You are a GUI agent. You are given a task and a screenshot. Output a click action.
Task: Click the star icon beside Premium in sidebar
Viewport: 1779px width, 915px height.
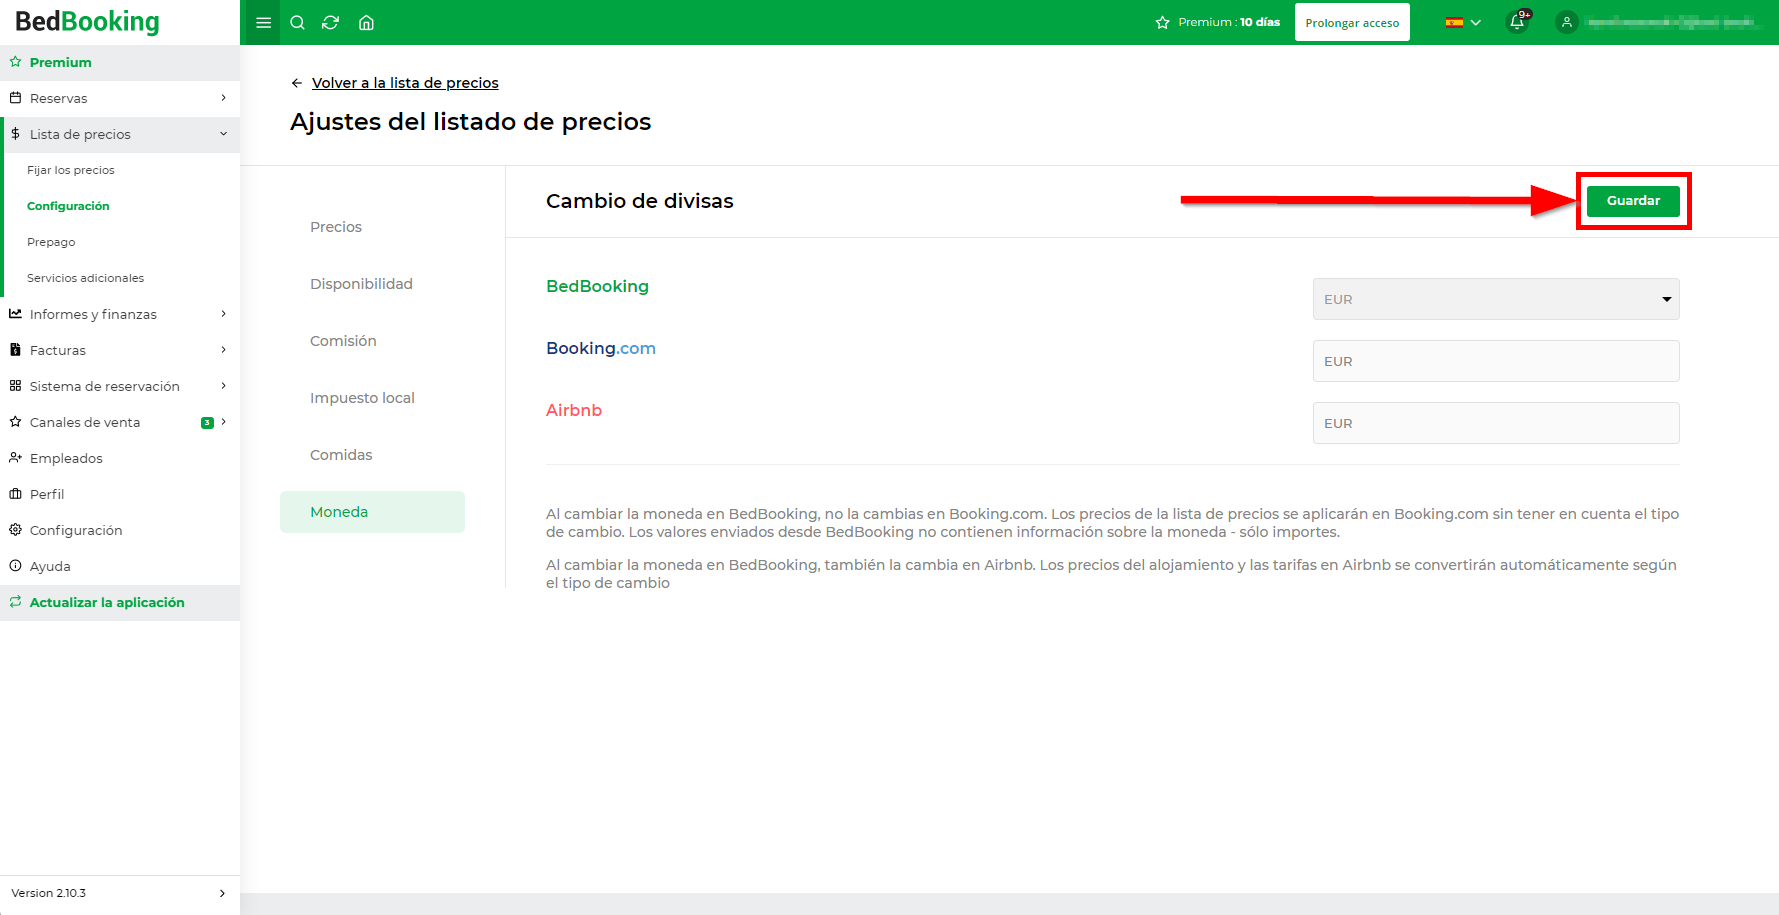15,62
